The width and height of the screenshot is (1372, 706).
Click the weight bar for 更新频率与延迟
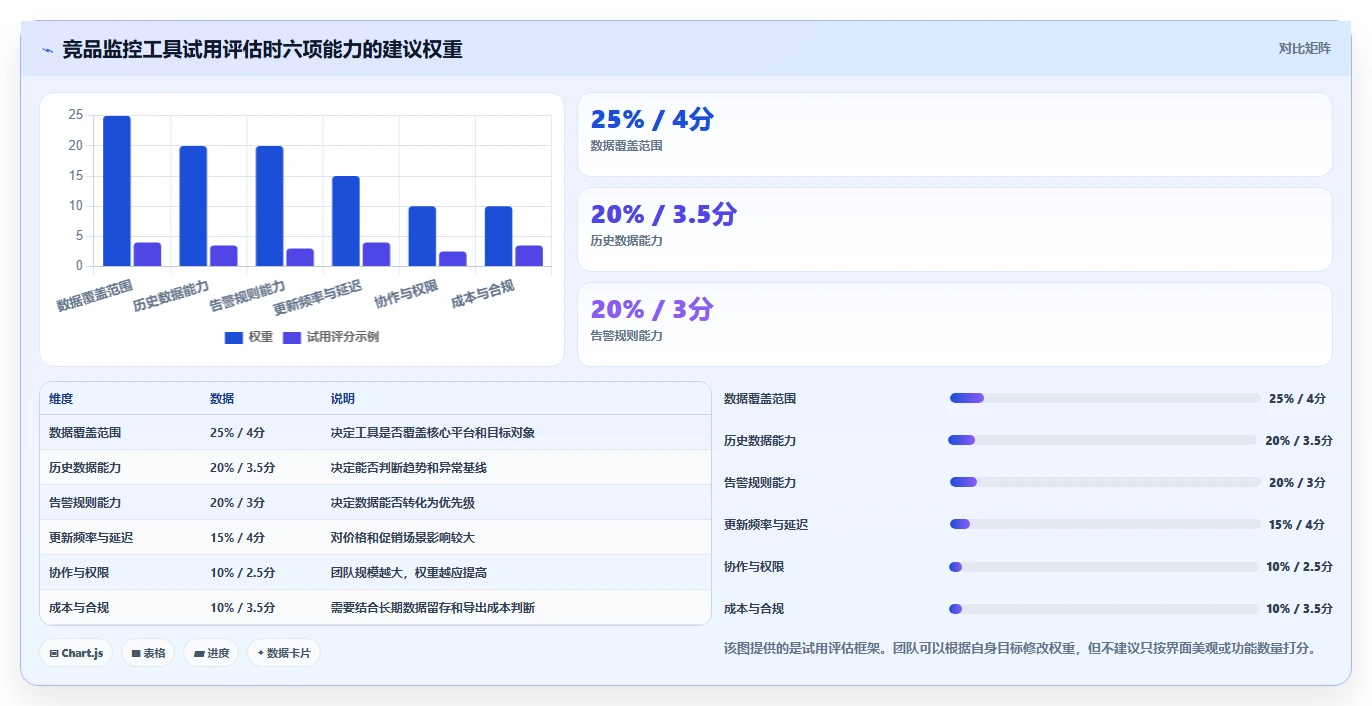(346, 221)
